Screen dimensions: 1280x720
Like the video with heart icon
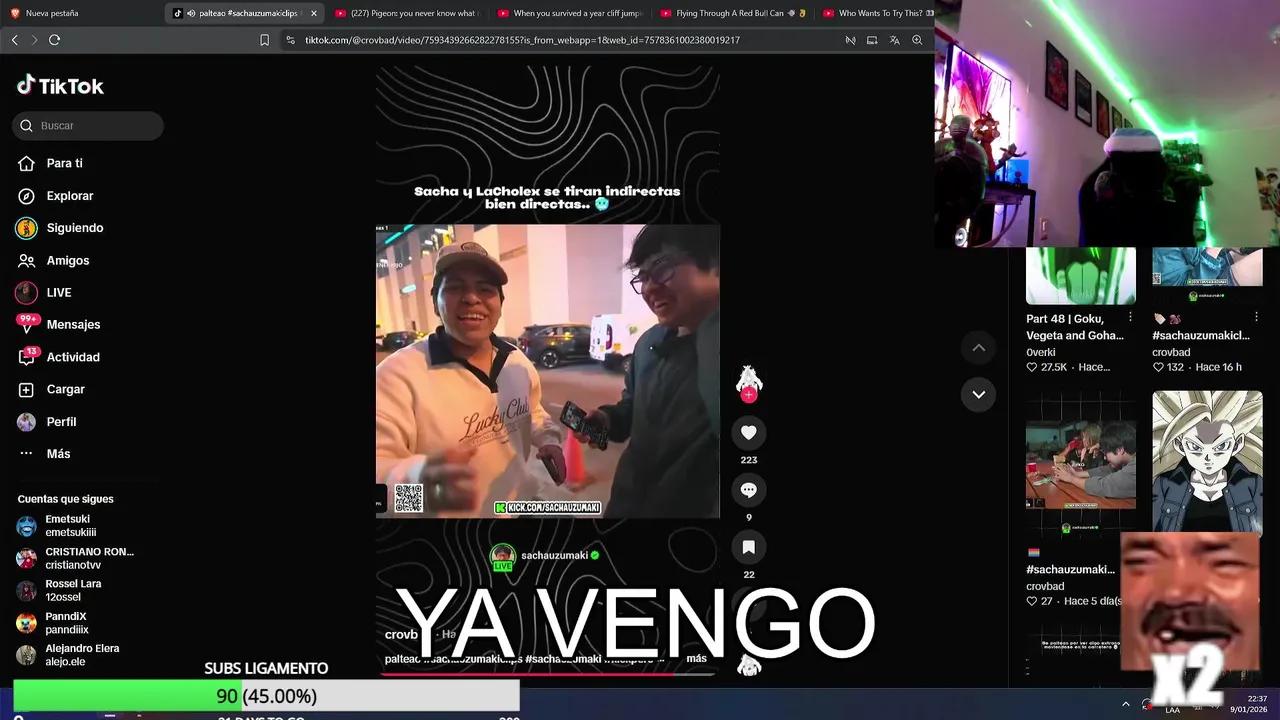[748, 432]
